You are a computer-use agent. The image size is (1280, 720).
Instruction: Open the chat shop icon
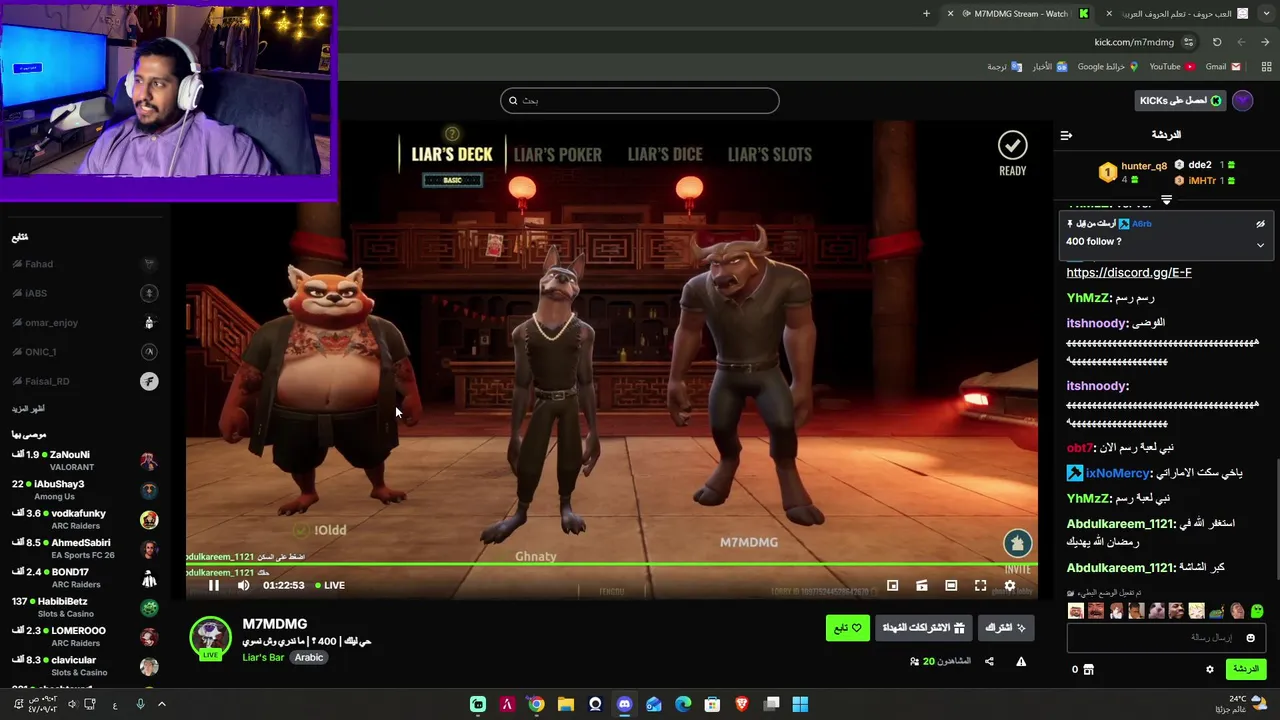[1088, 669]
